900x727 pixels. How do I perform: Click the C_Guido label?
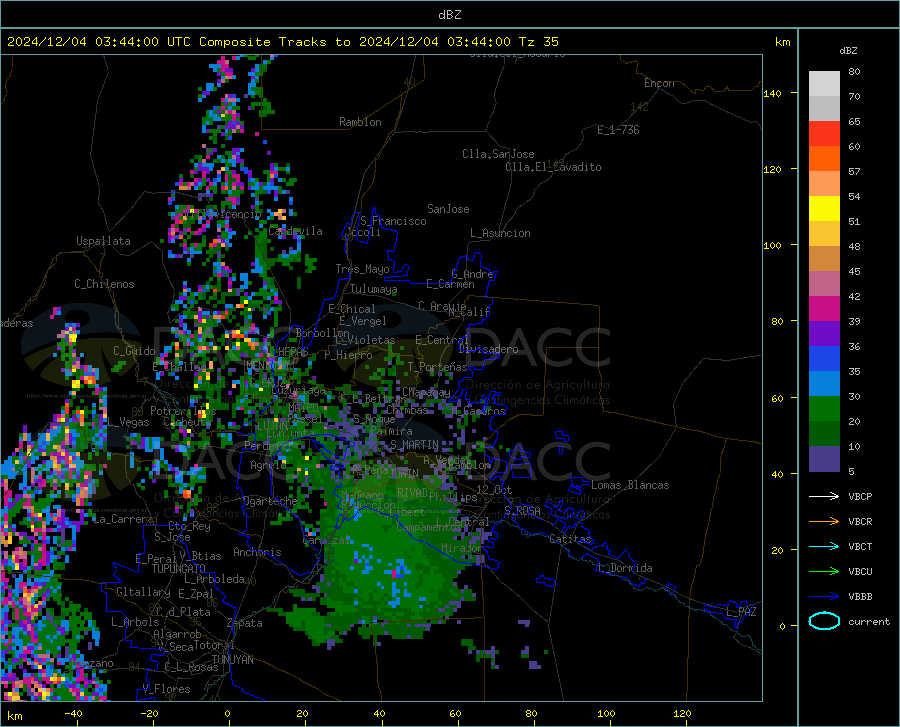[134, 351]
